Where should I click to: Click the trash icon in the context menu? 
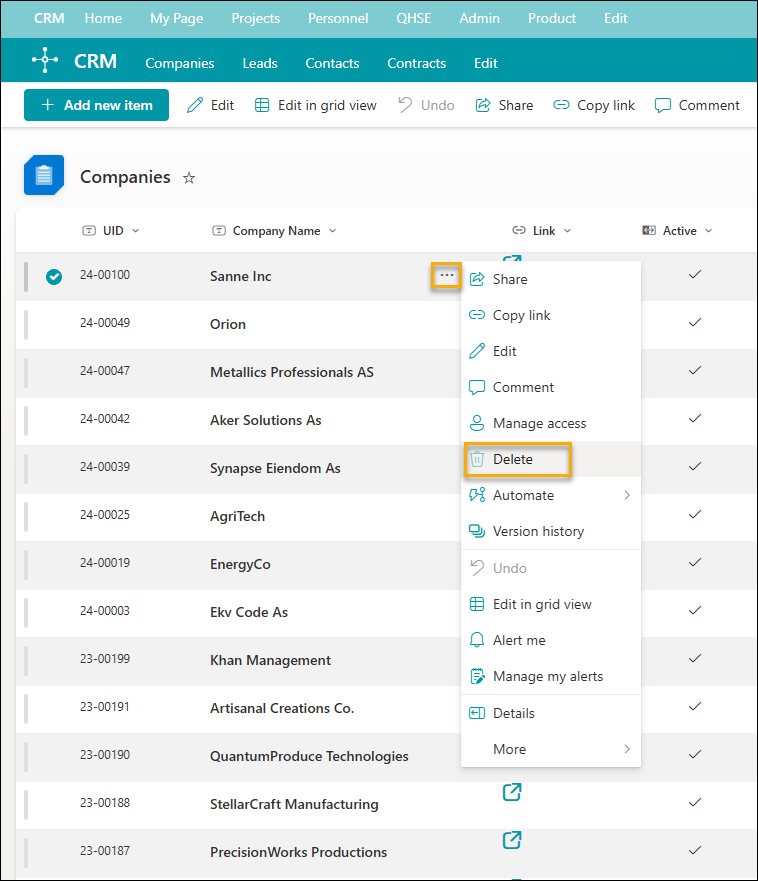pyautogui.click(x=477, y=459)
